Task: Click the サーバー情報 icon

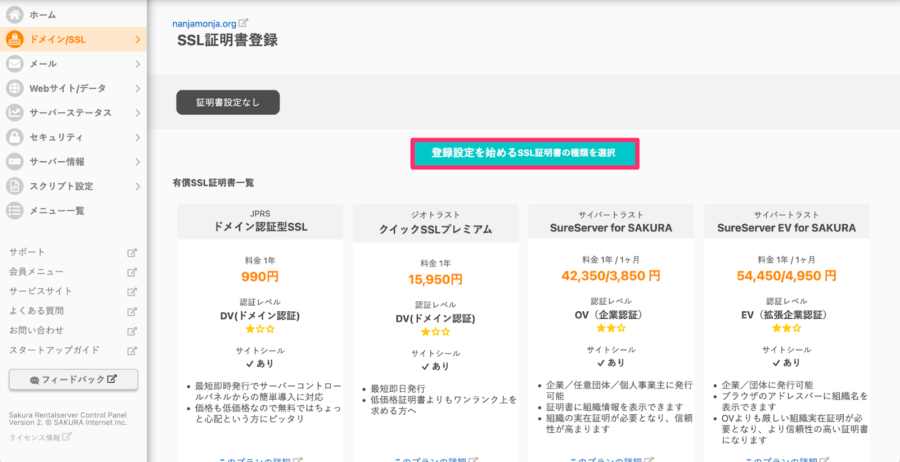Action: coord(15,162)
